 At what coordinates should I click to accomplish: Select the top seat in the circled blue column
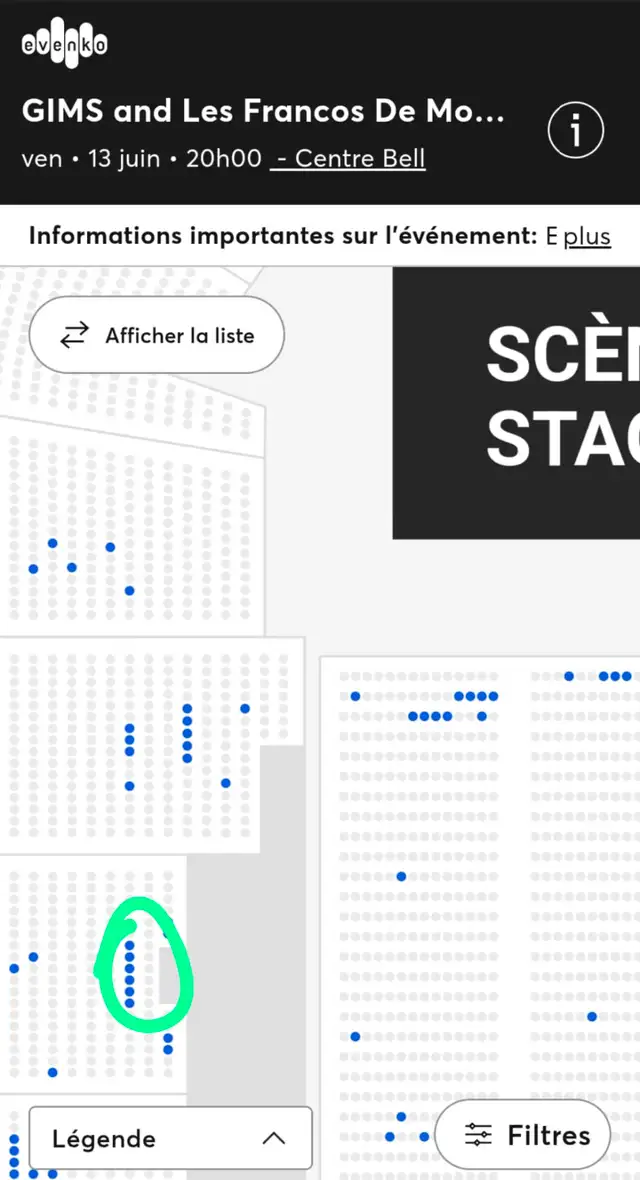(x=130, y=945)
